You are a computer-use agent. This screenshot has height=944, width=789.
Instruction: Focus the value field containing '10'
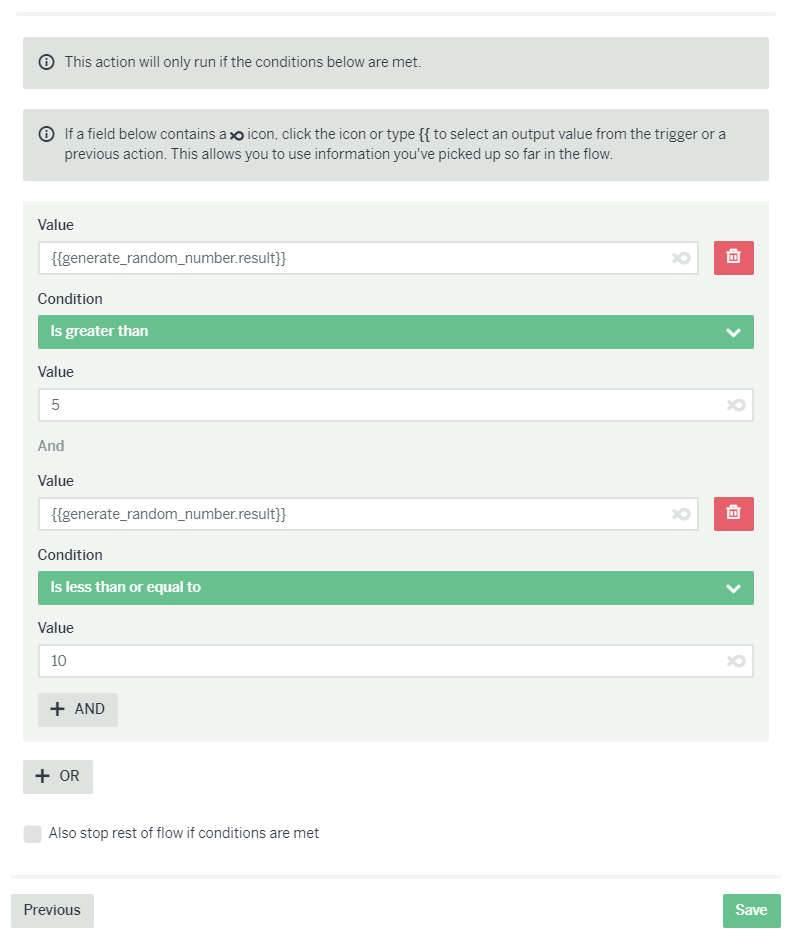pos(380,661)
